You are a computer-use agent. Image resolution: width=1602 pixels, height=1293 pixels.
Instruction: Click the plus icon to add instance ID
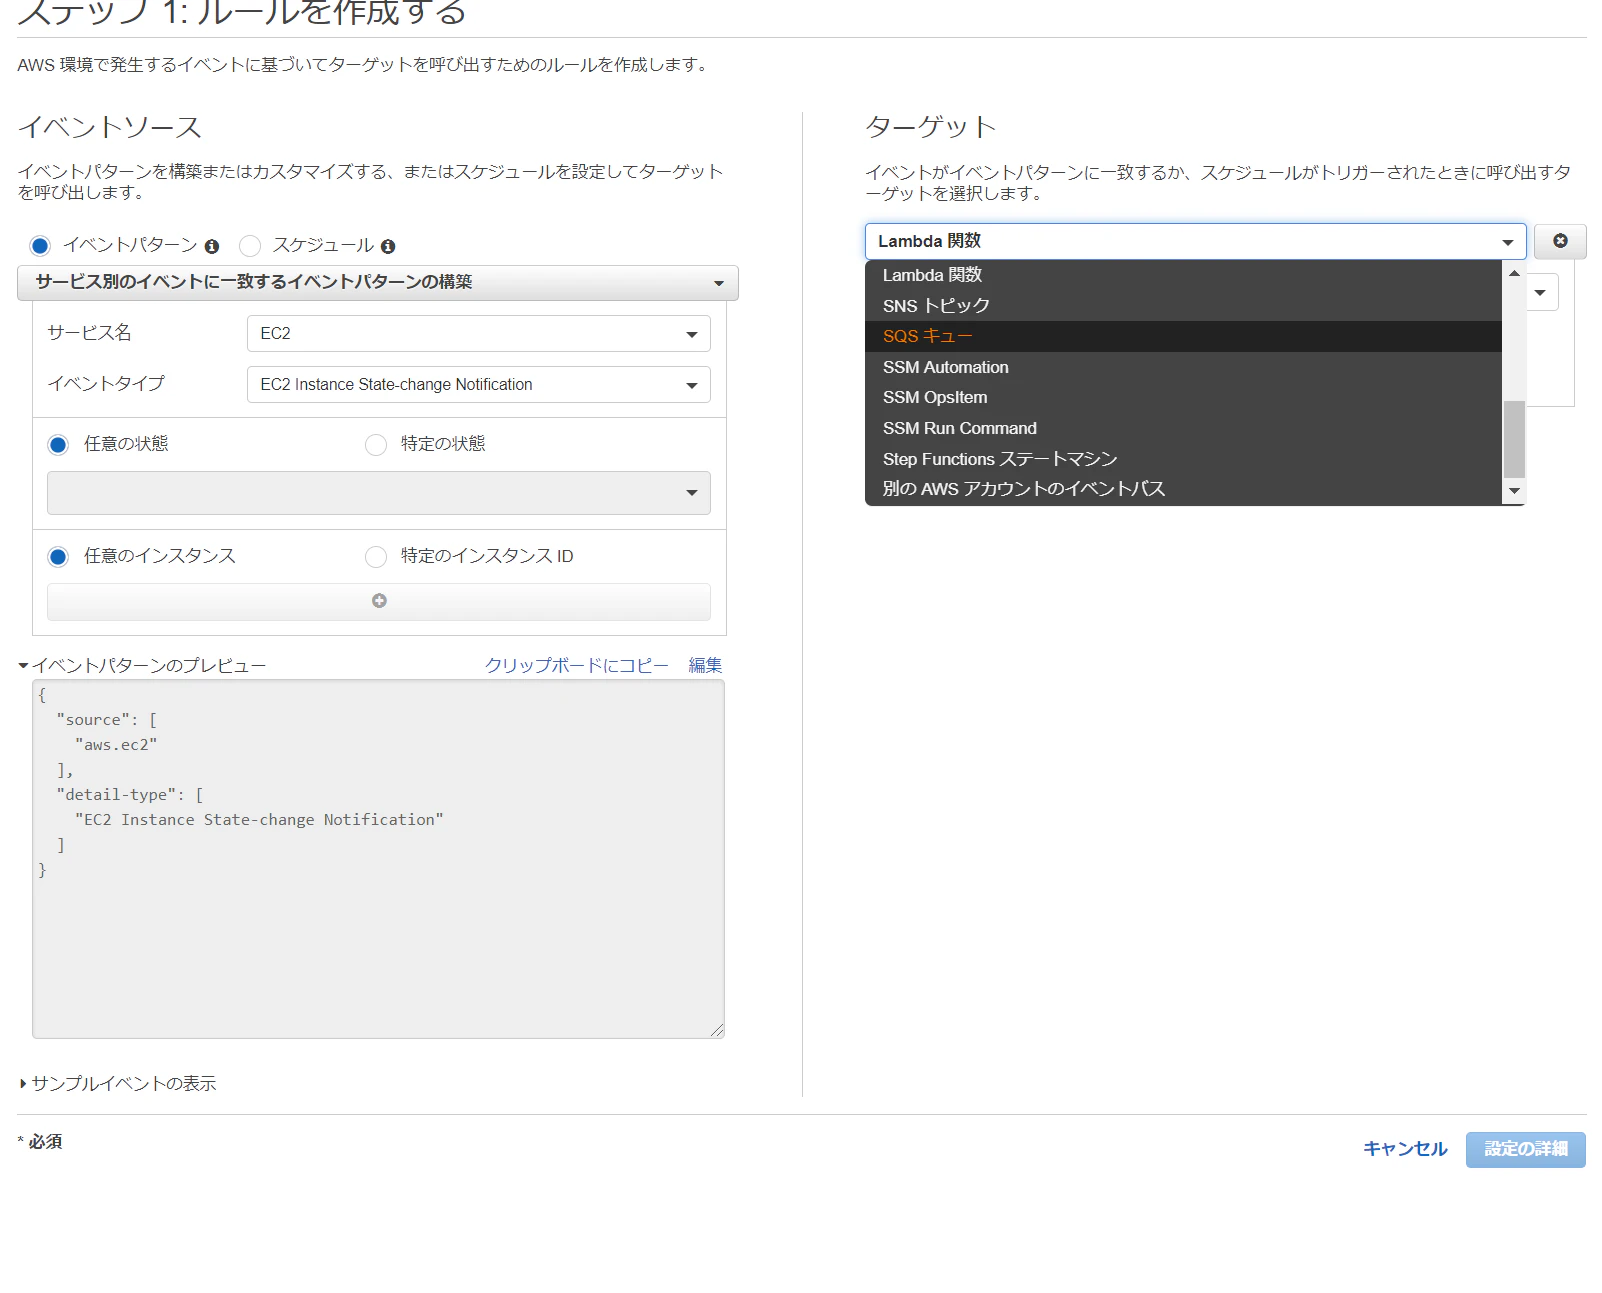pos(379,601)
